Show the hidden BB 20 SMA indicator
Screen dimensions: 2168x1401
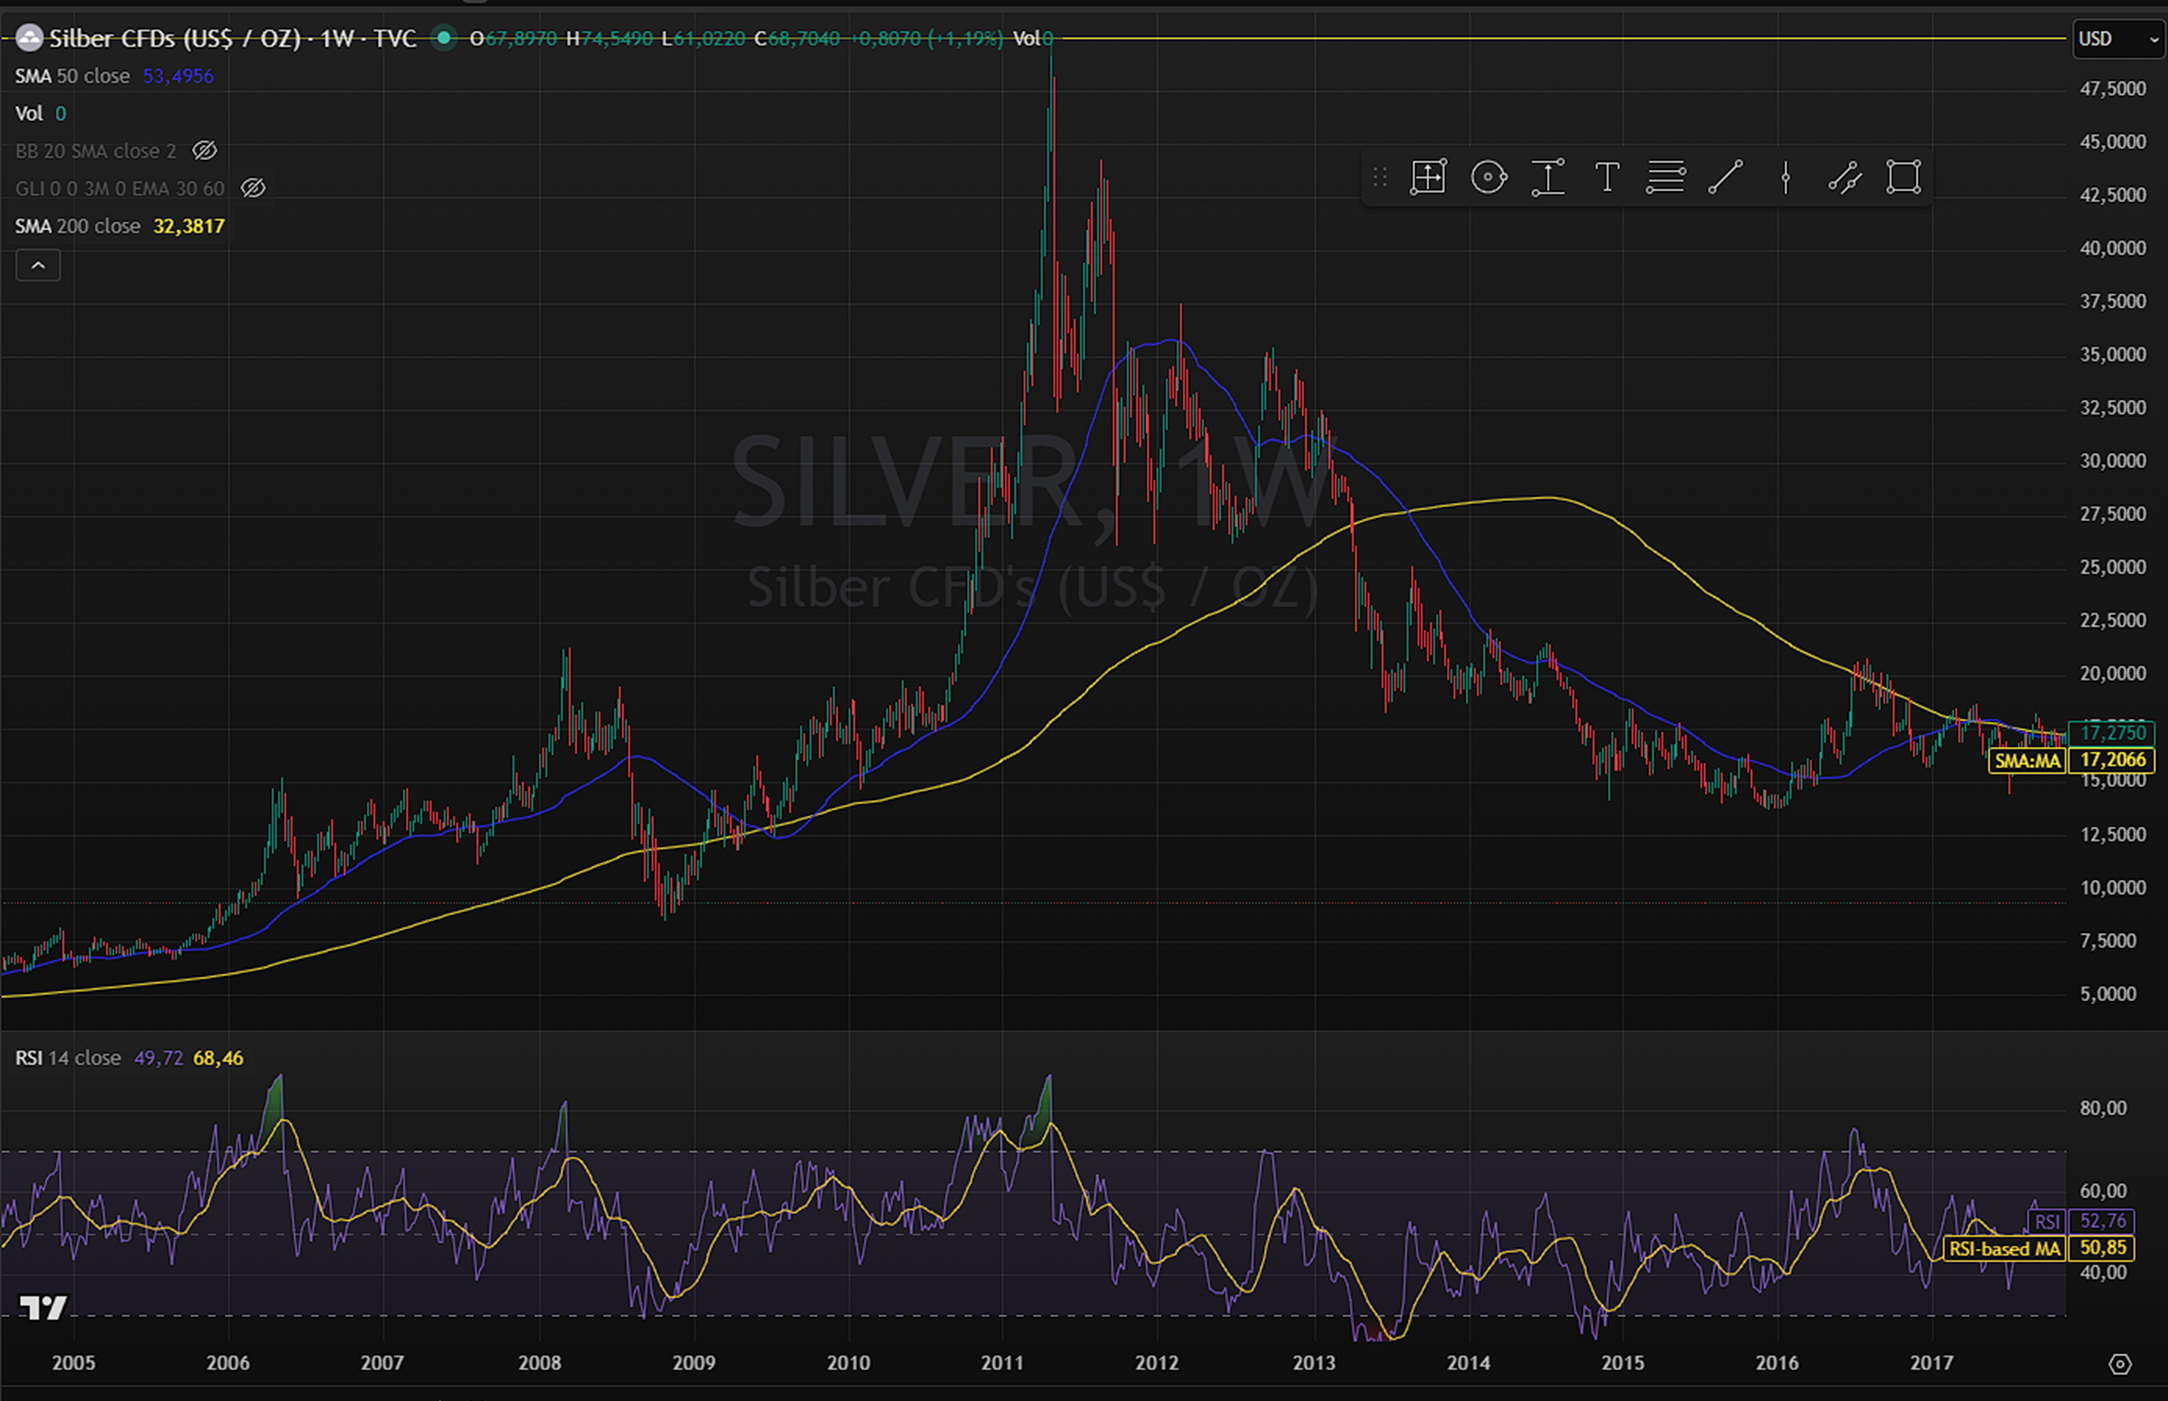click(x=205, y=151)
